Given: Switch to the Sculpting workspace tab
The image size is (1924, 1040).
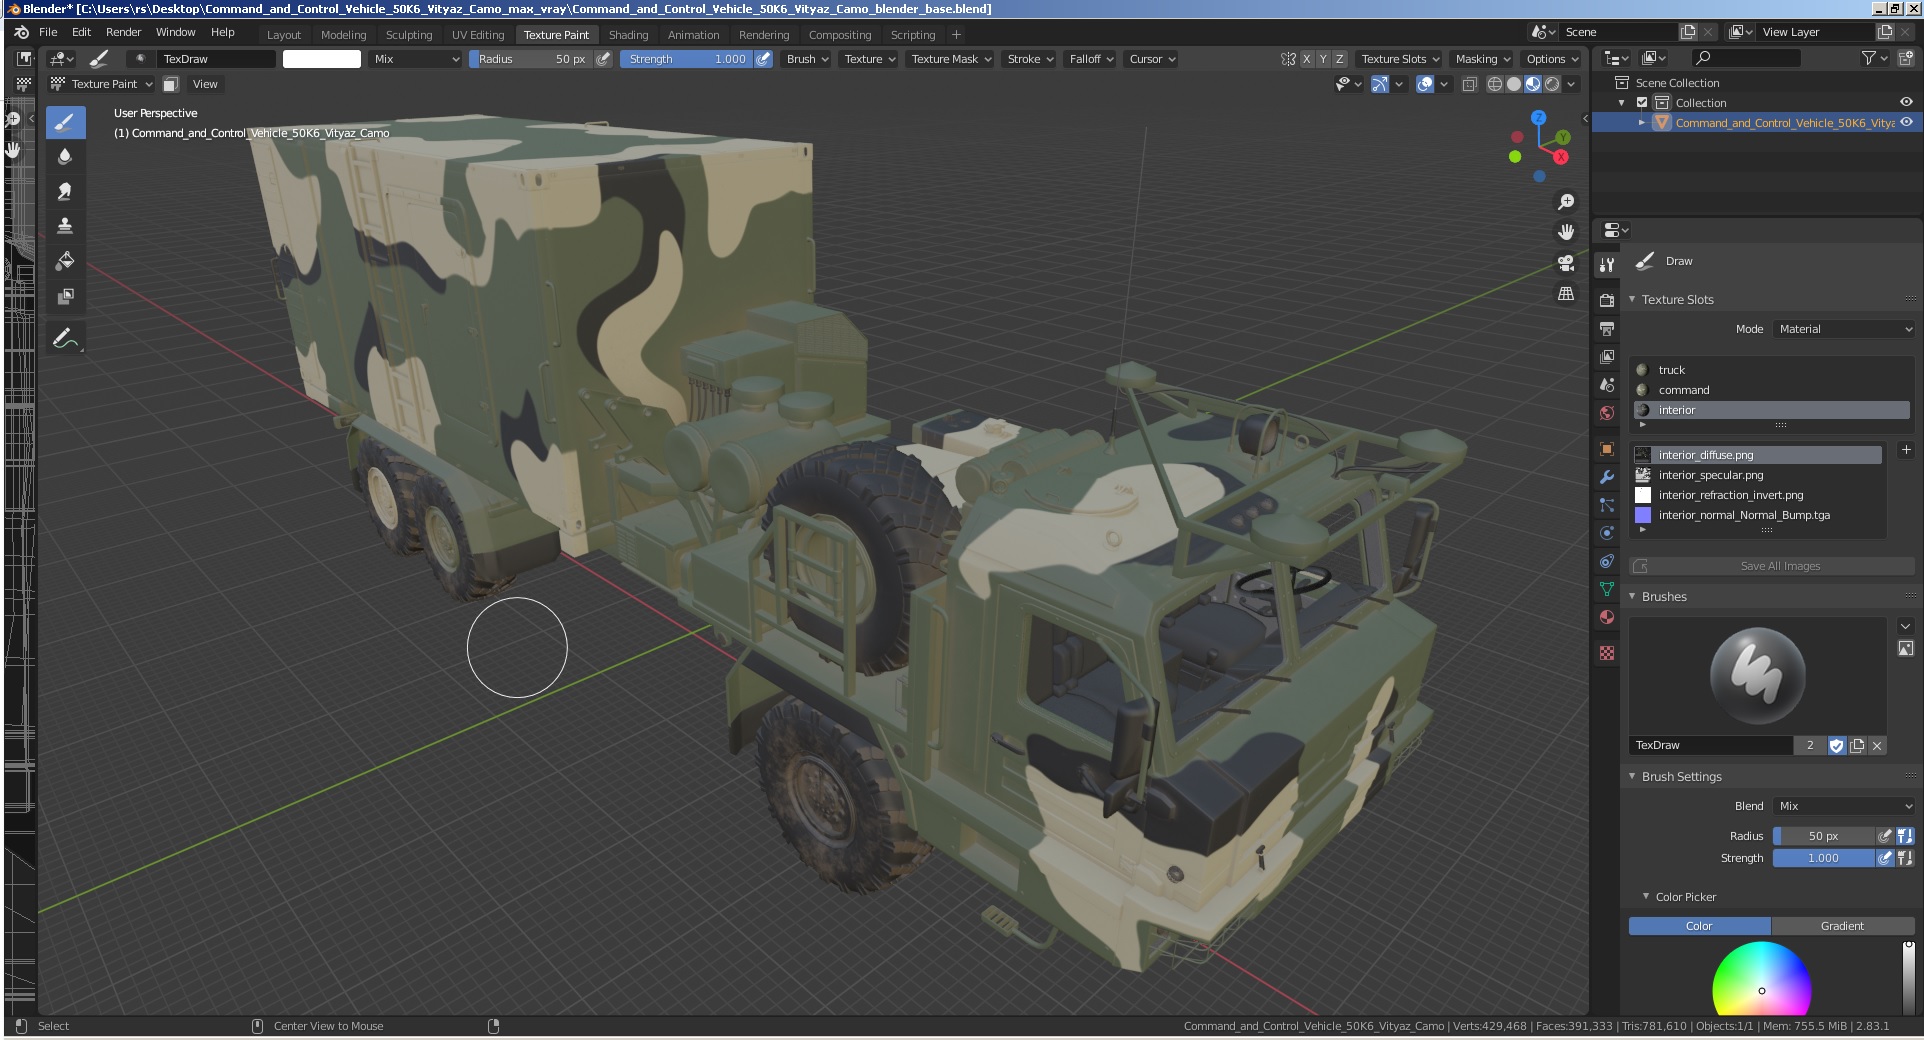Looking at the screenshot, I should 409,34.
